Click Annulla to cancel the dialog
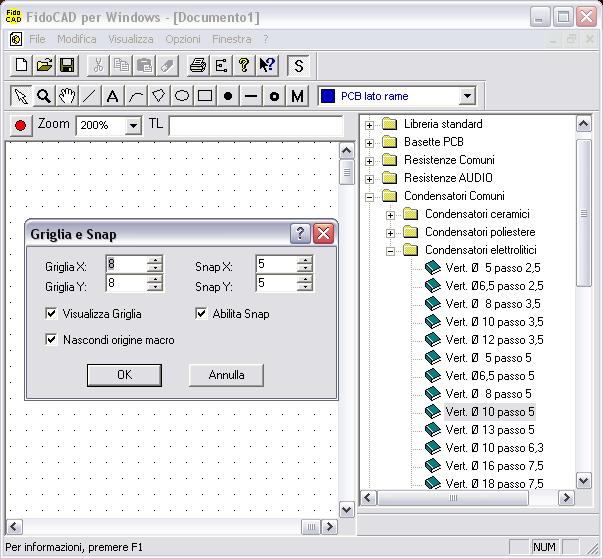This screenshot has height=559, width=603. 227,375
